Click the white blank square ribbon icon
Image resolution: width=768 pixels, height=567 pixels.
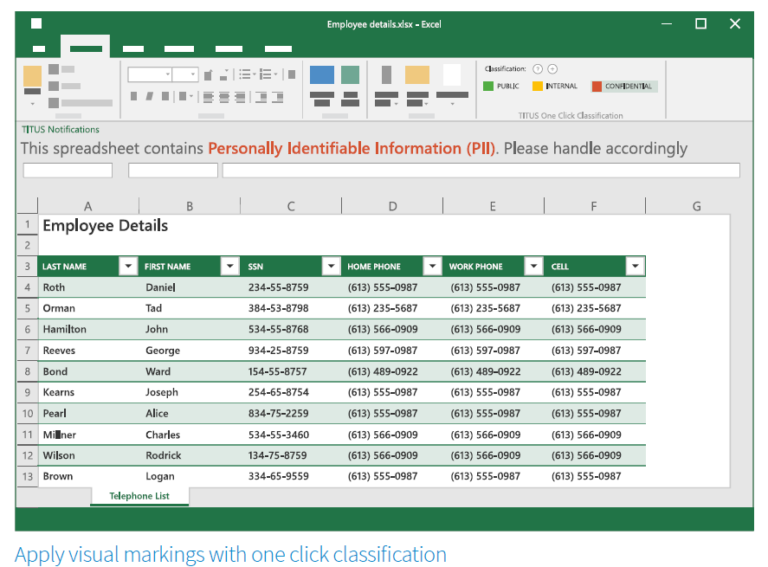(x=452, y=75)
